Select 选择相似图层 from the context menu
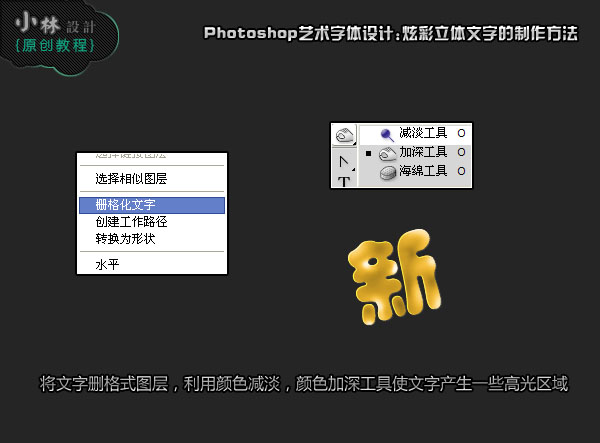The image size is (600, 443). click(131, 179)
